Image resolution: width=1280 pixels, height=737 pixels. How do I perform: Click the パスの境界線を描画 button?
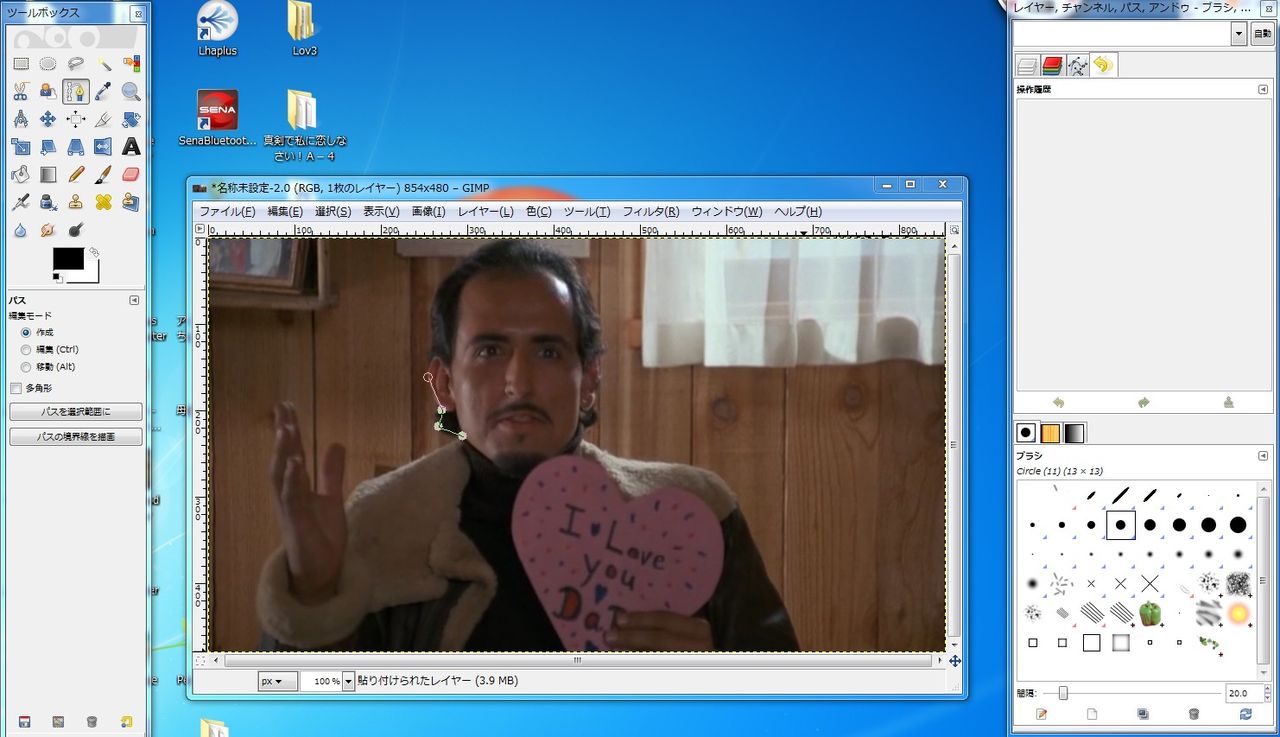click(76, 437)
